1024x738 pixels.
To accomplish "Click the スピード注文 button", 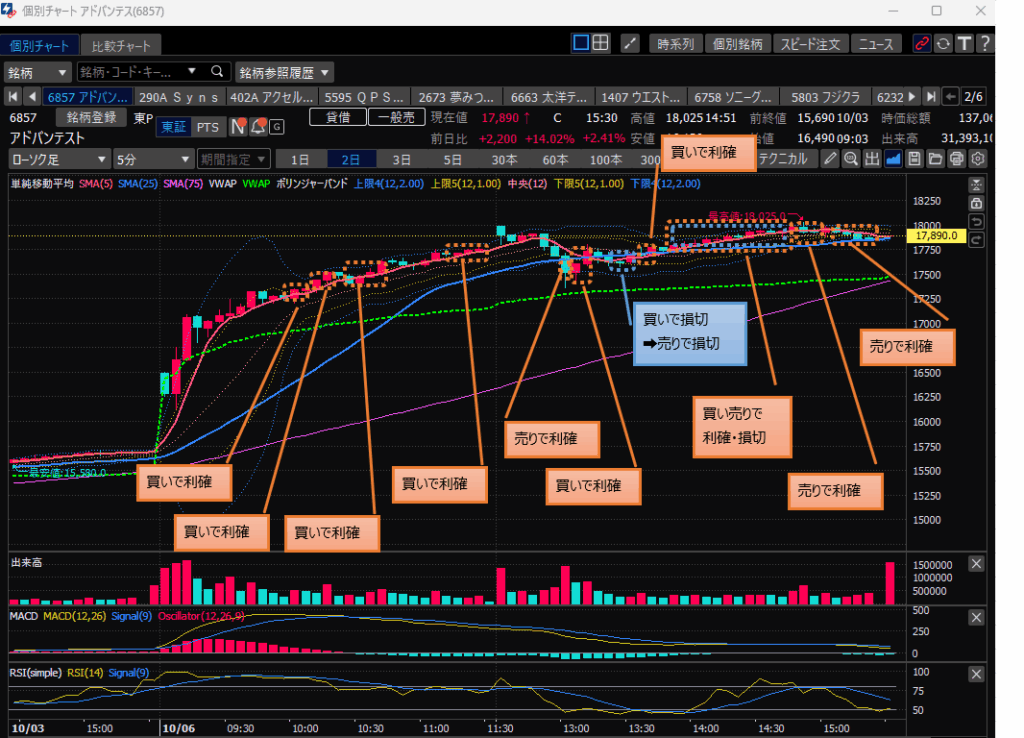I will click(x=812, y=44).
